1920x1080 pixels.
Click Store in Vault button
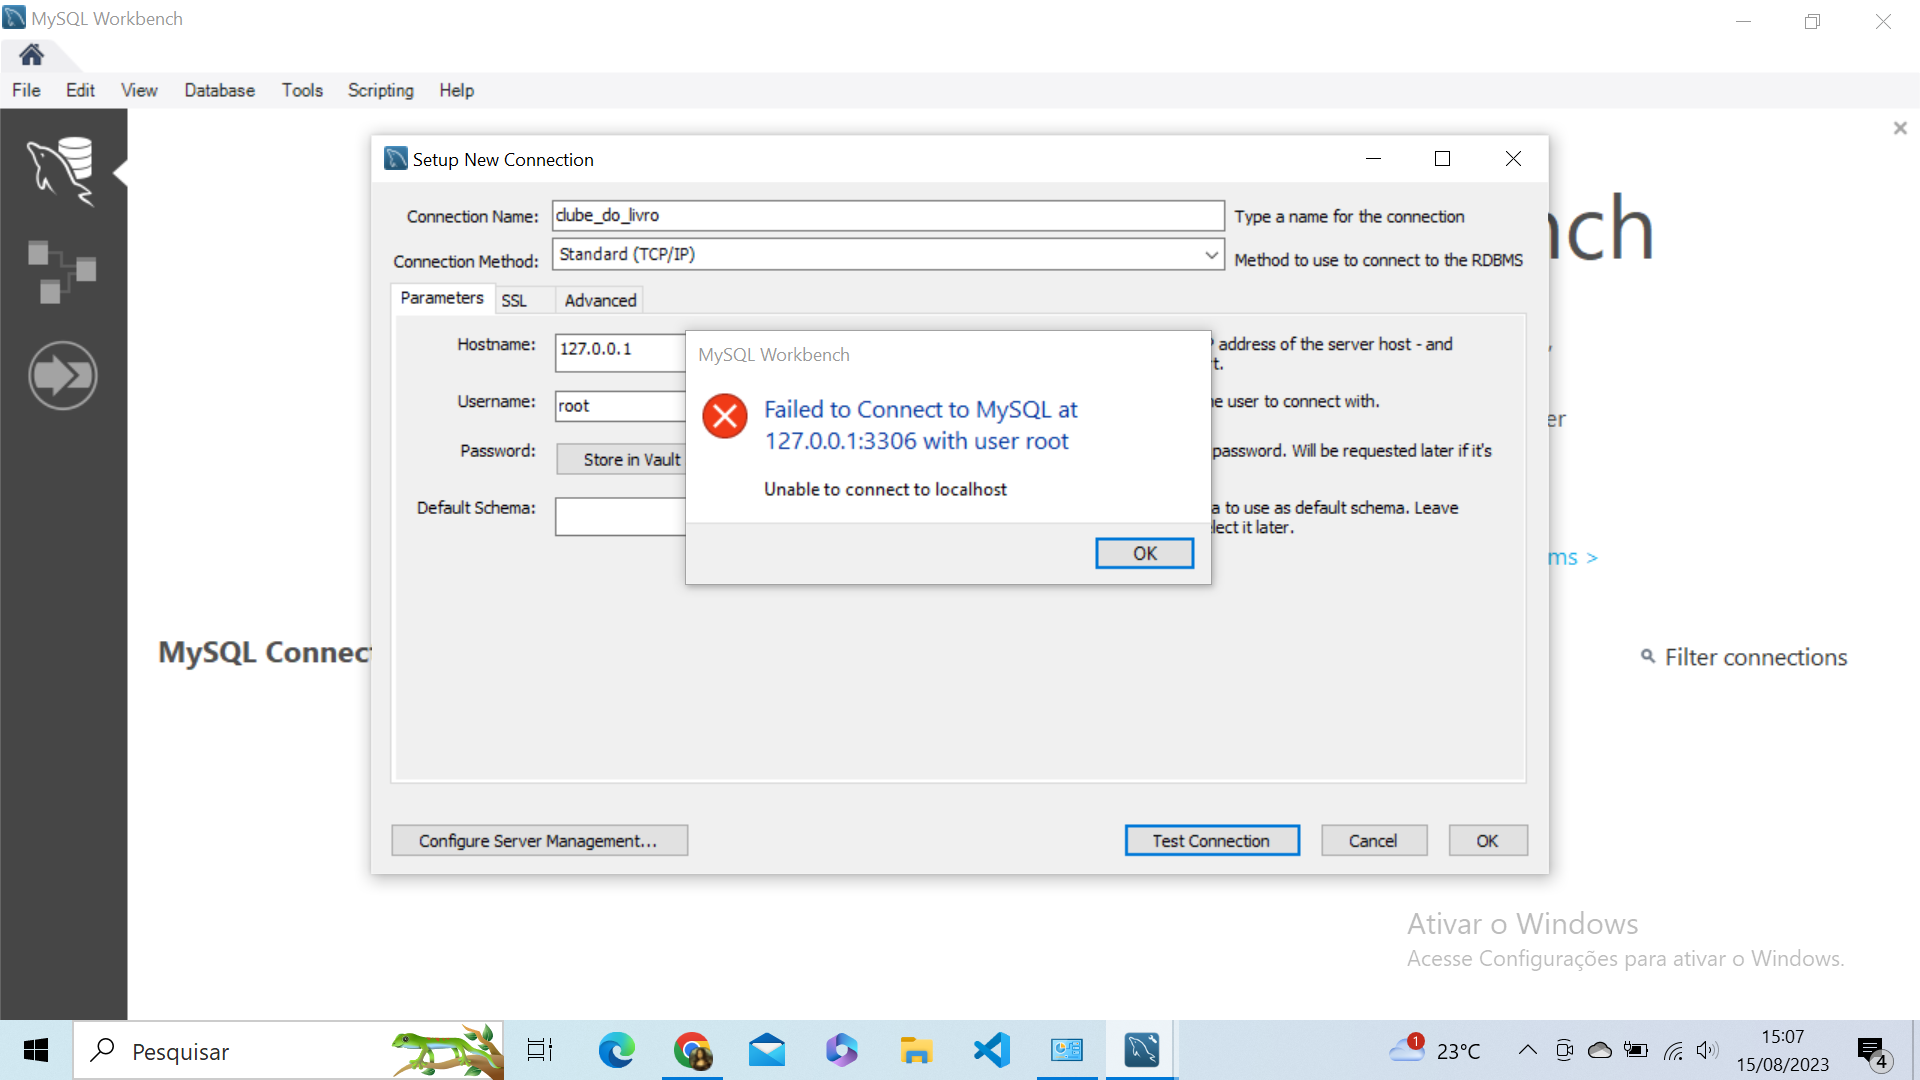621,459
